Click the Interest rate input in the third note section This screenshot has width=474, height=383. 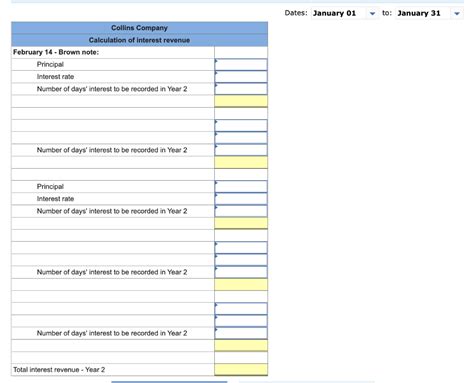241,199
